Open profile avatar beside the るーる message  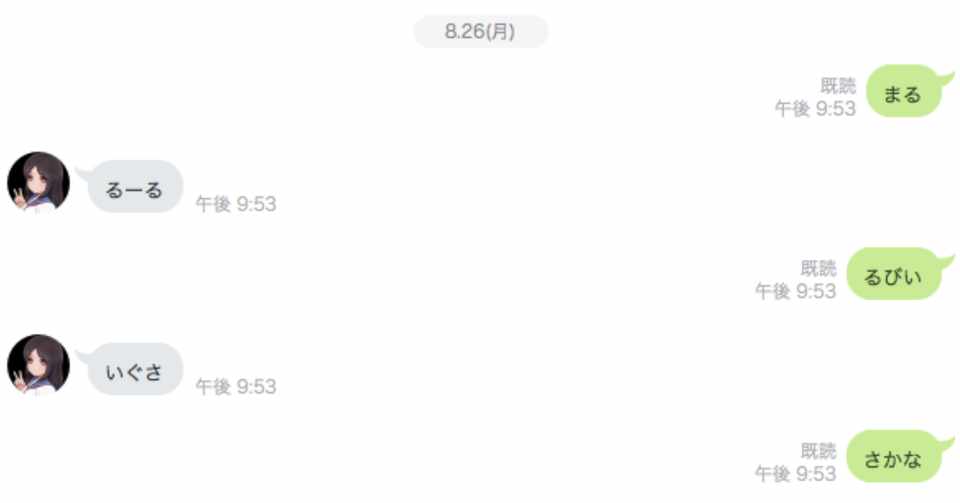[x=38, y=182]
